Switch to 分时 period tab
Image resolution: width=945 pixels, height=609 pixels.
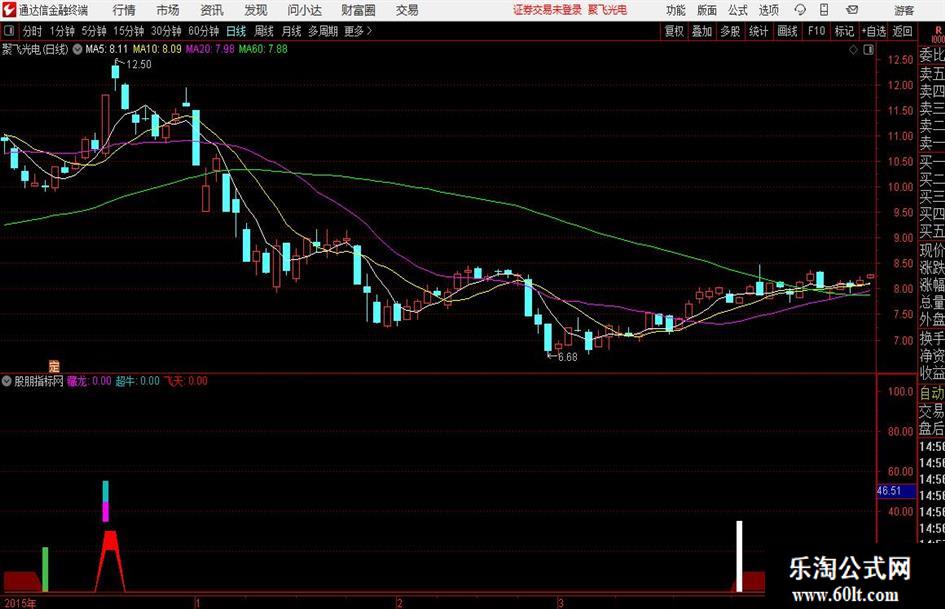pyautogui.click(x=32, y=31)
